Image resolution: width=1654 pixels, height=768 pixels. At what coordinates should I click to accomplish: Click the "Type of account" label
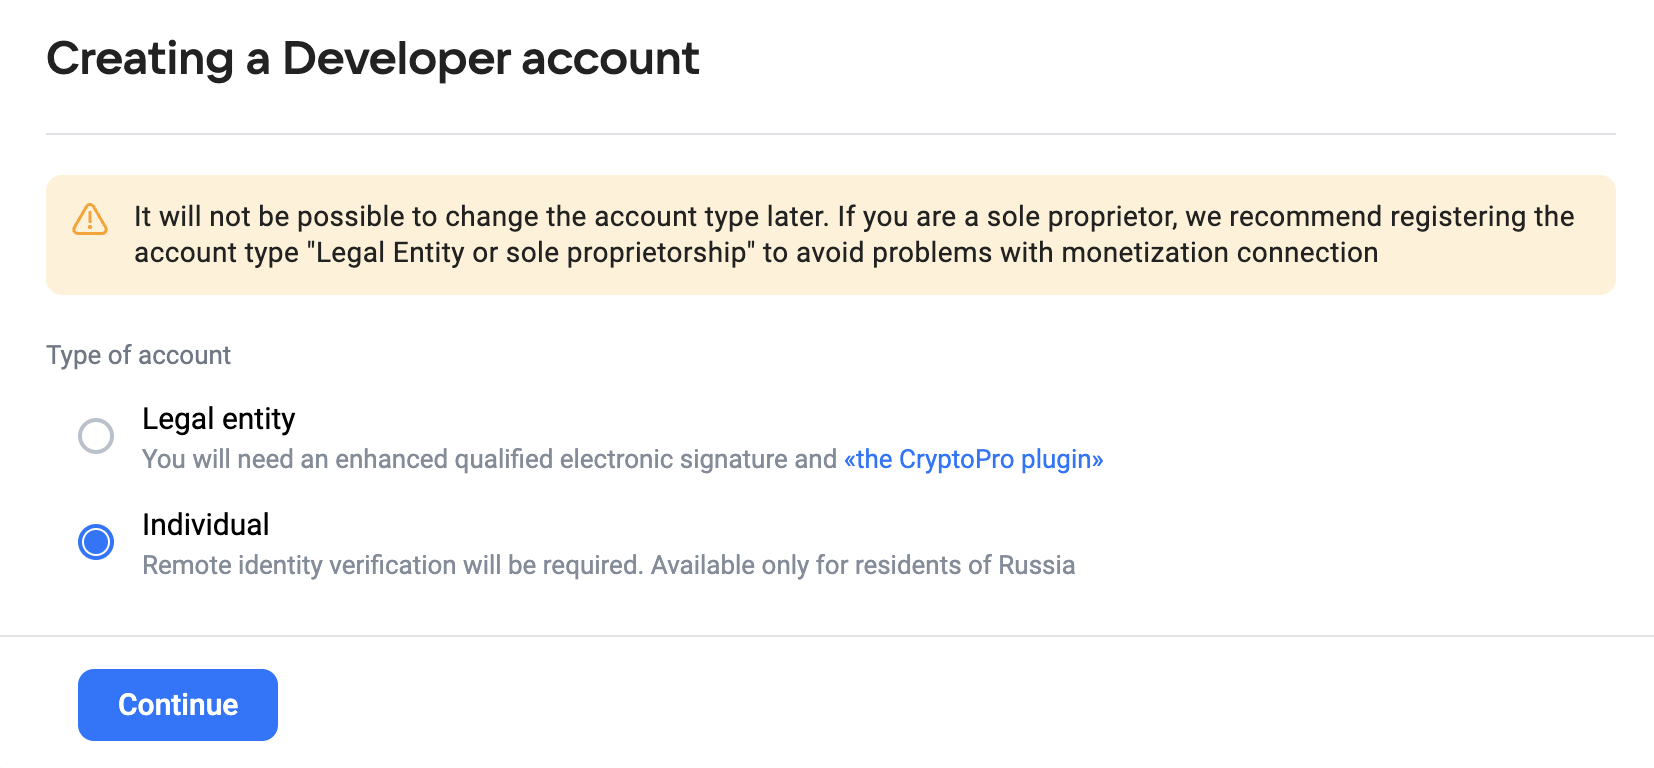coord(138,355)
